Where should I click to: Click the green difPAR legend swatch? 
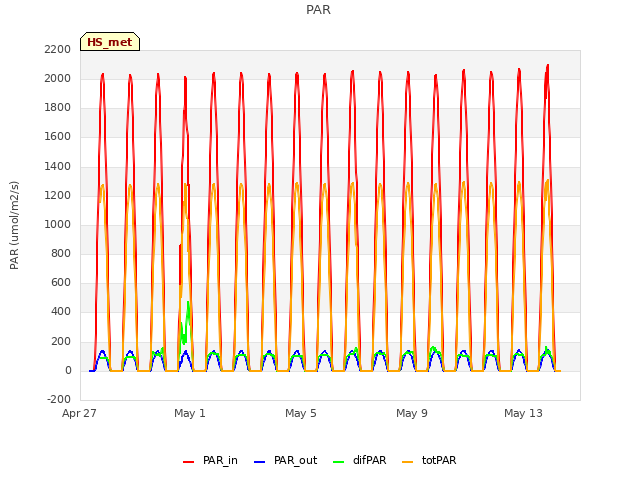[x=339, y=462]
